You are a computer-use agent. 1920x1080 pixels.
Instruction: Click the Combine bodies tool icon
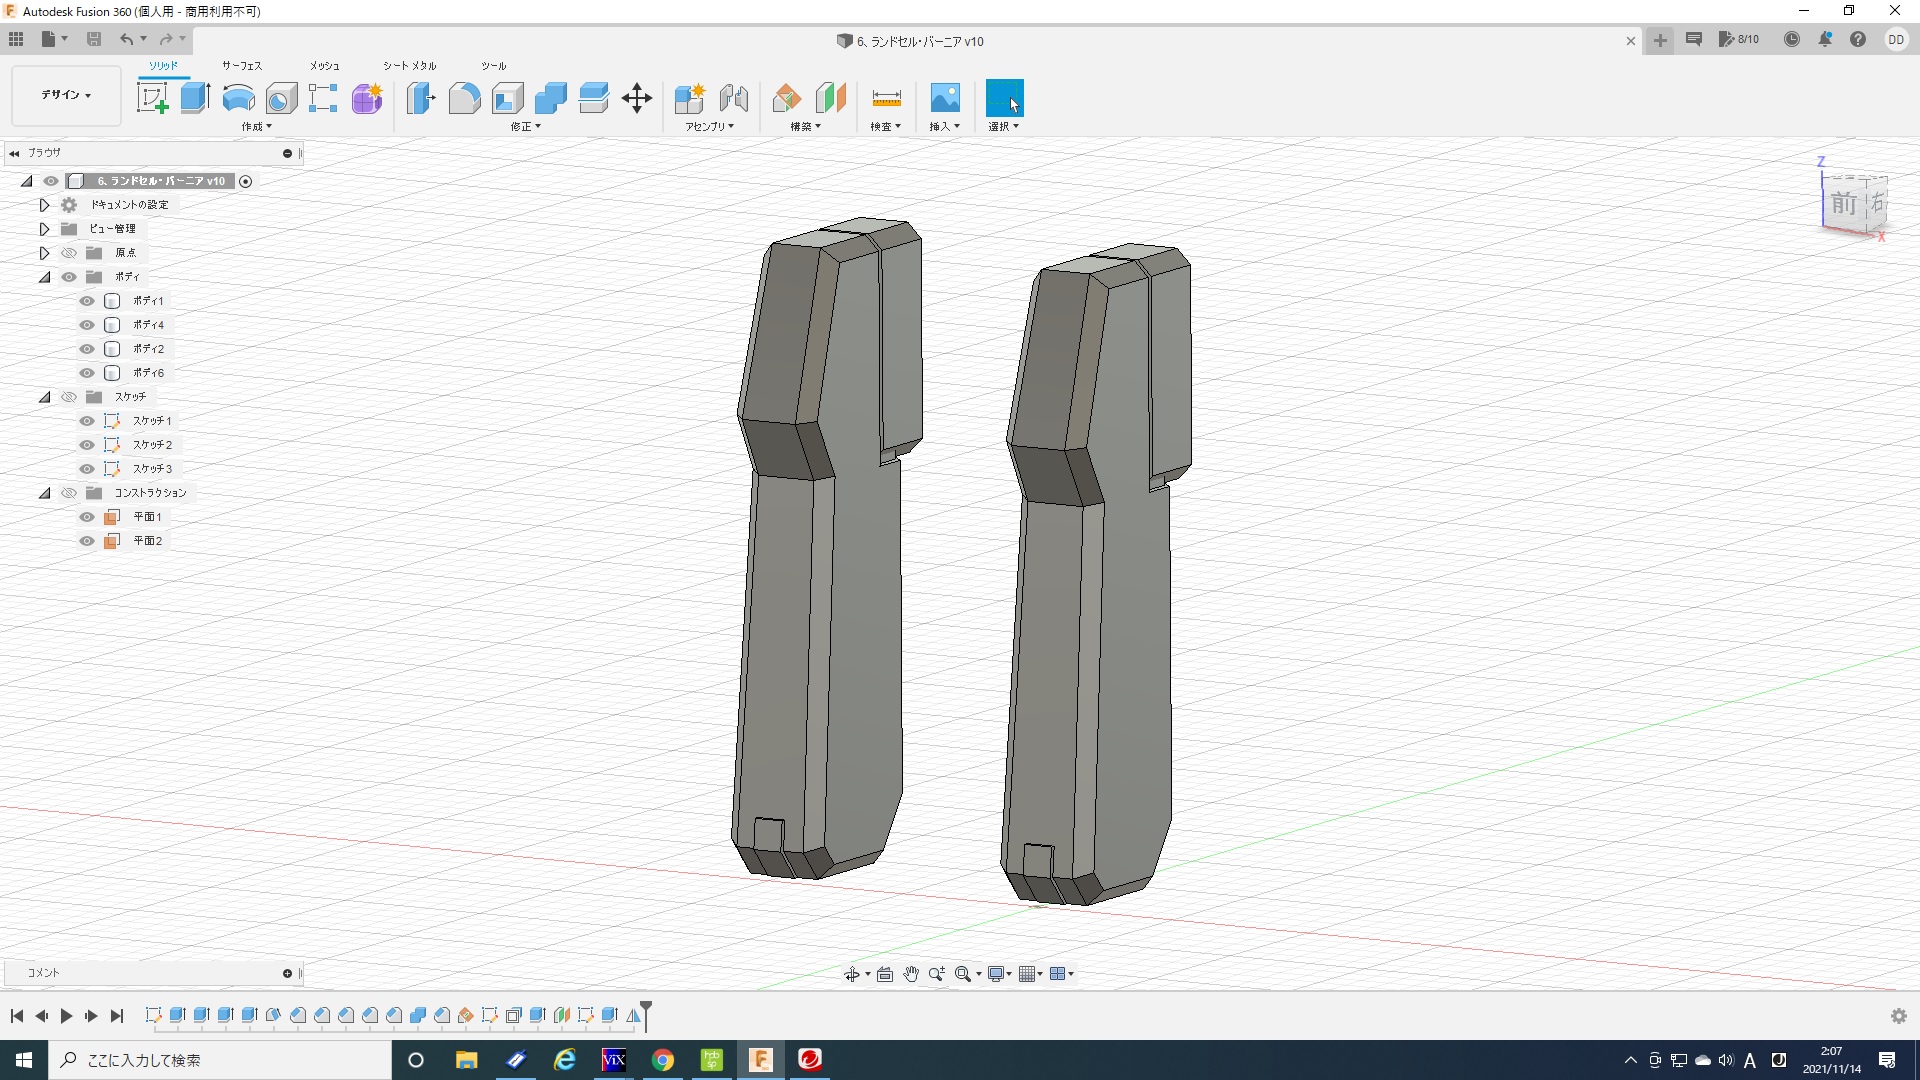(x=550, y=98)
